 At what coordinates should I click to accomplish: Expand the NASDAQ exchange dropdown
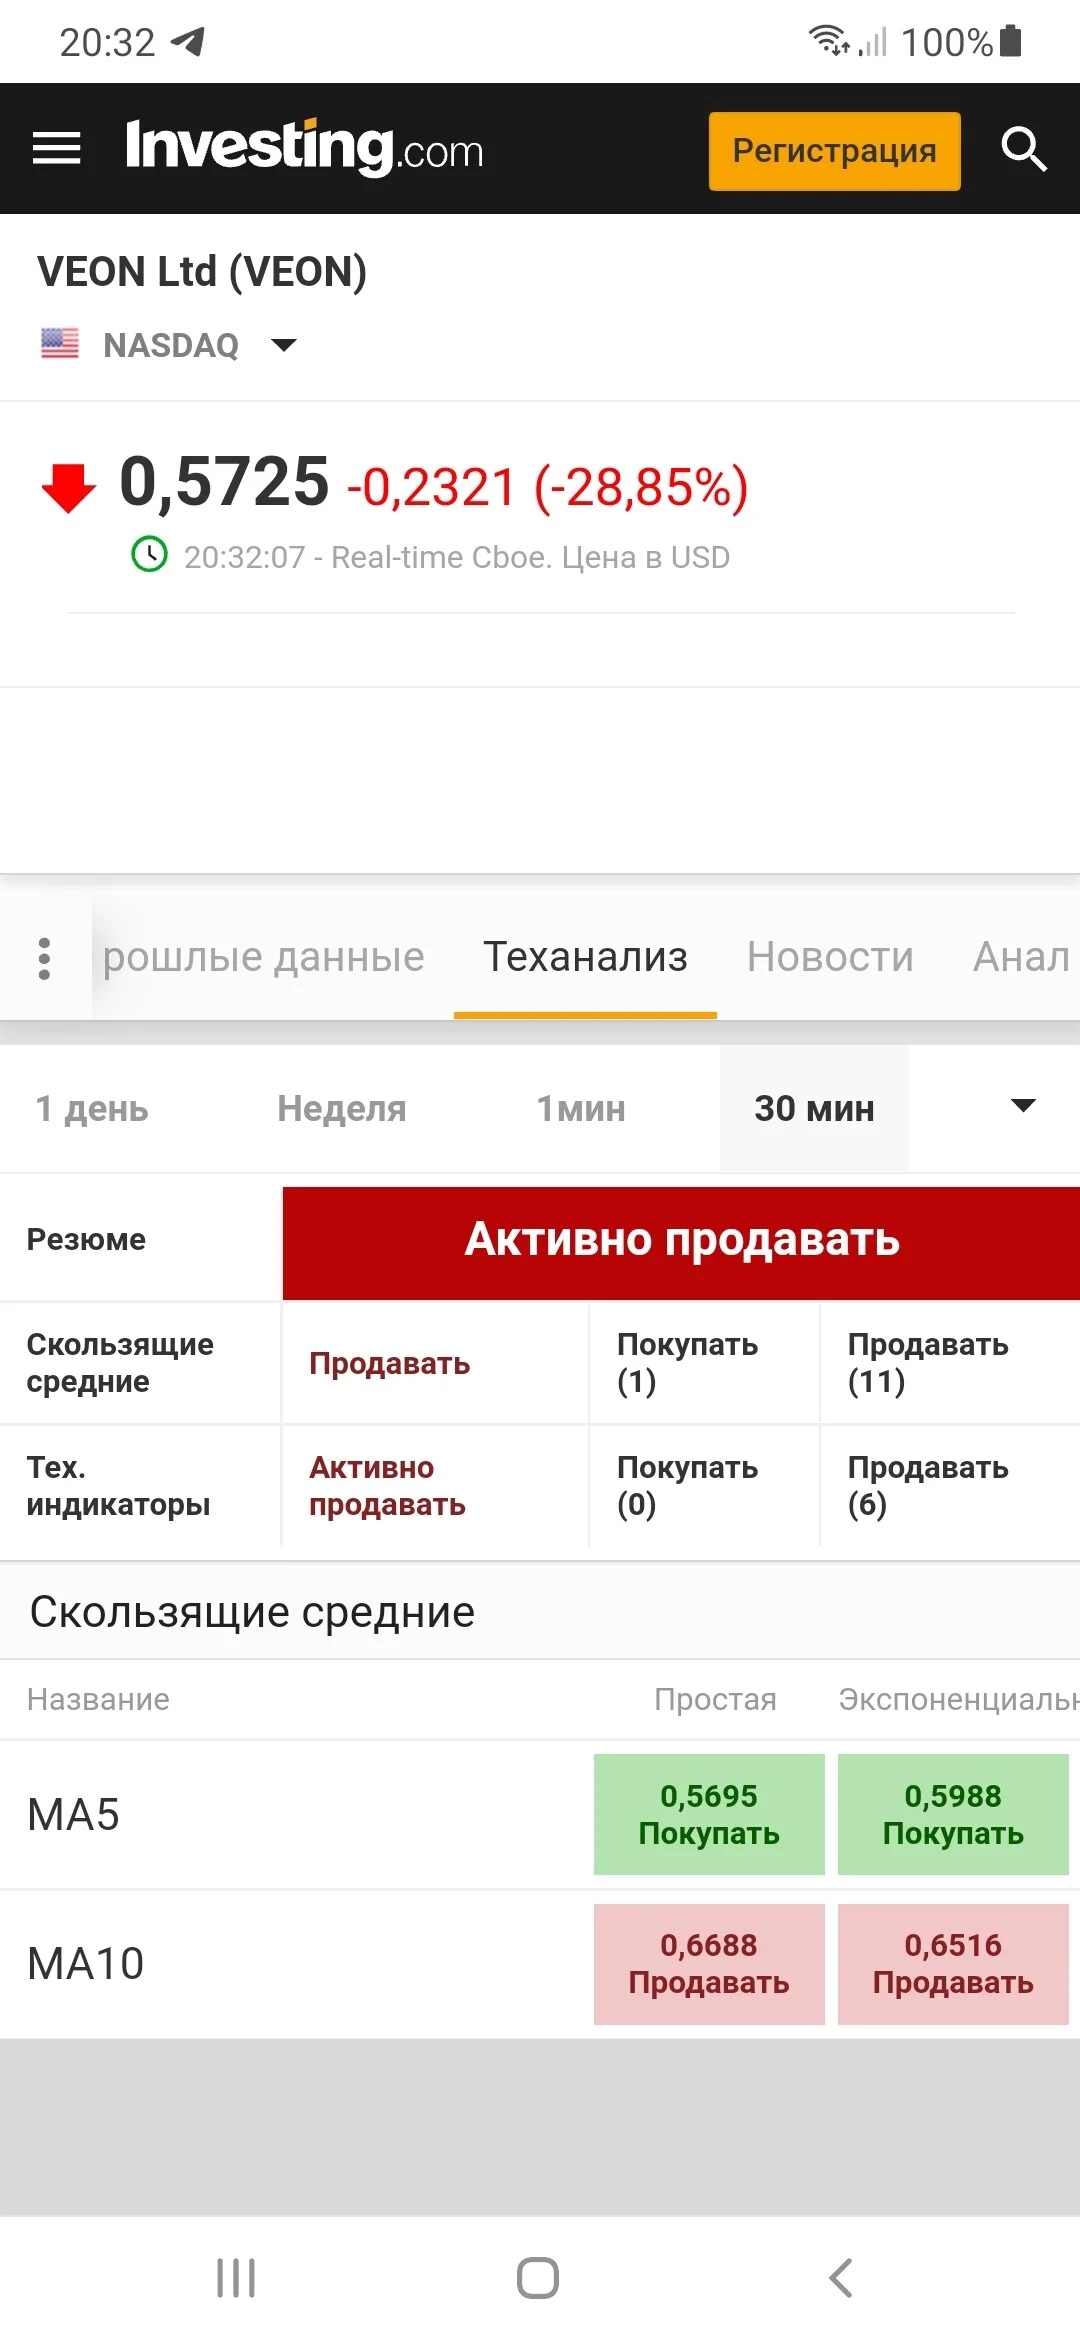pos(284,345)
